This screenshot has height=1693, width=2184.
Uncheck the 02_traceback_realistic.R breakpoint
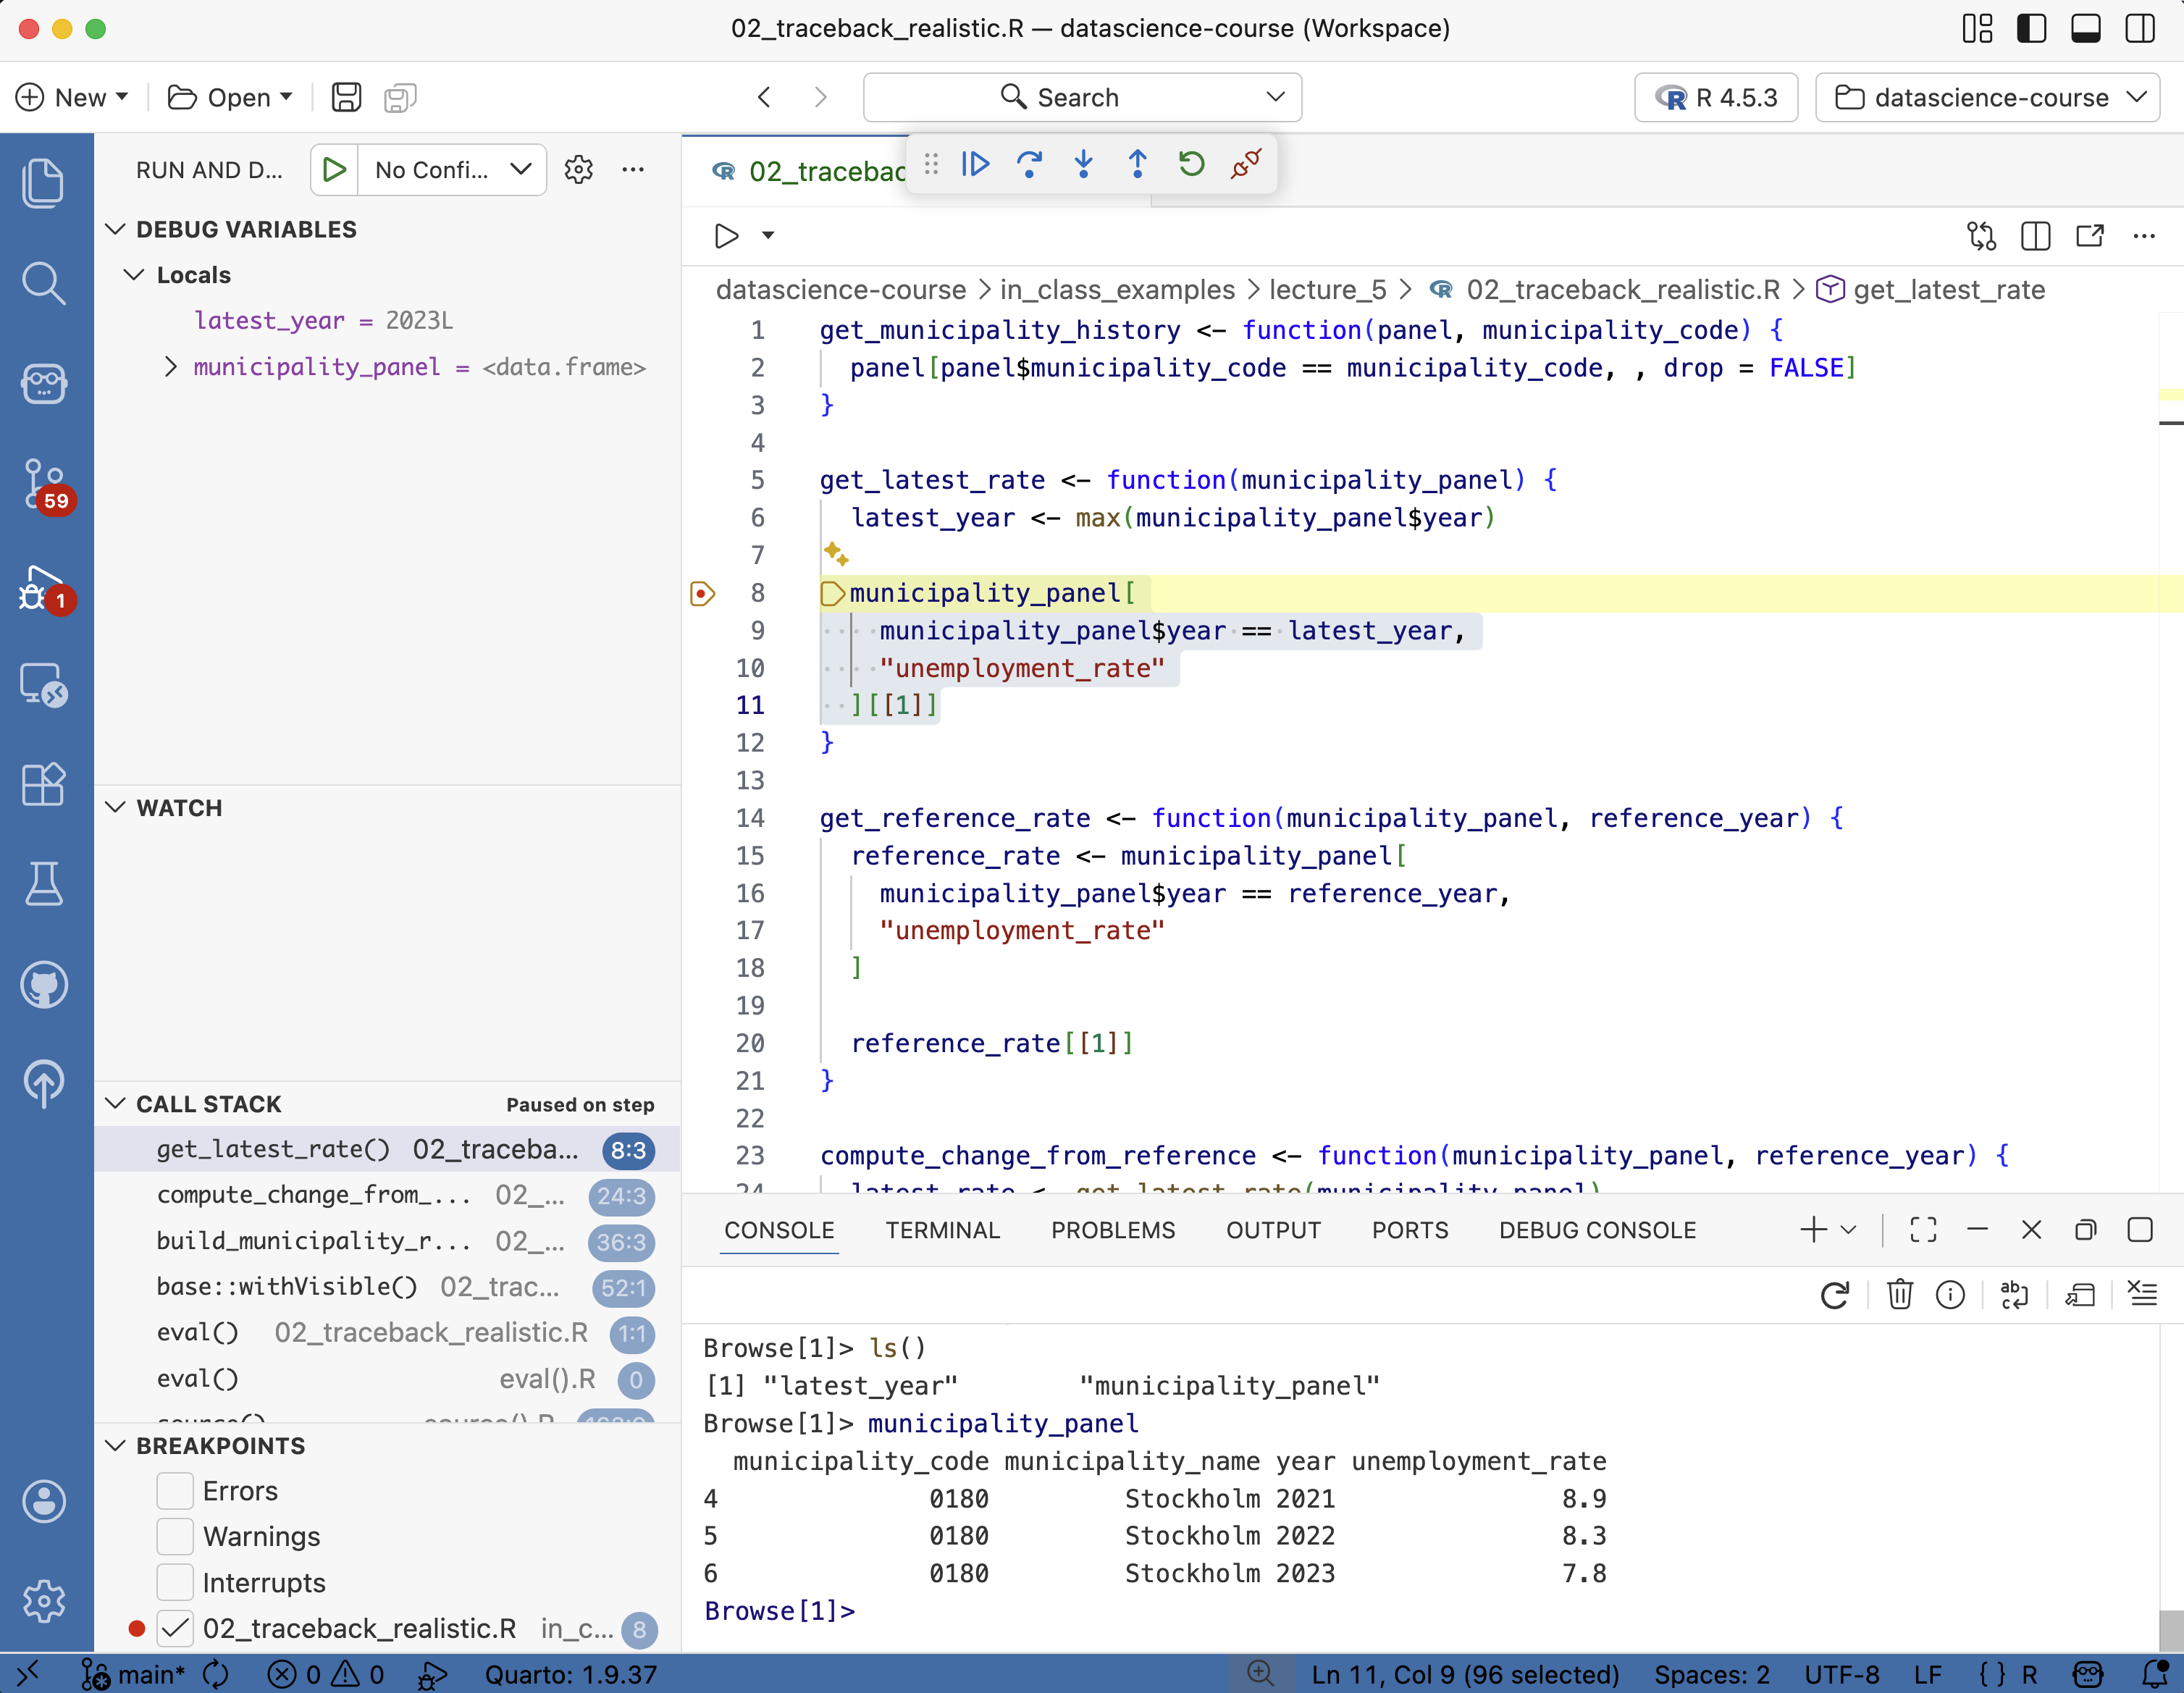click(175, 1628)
